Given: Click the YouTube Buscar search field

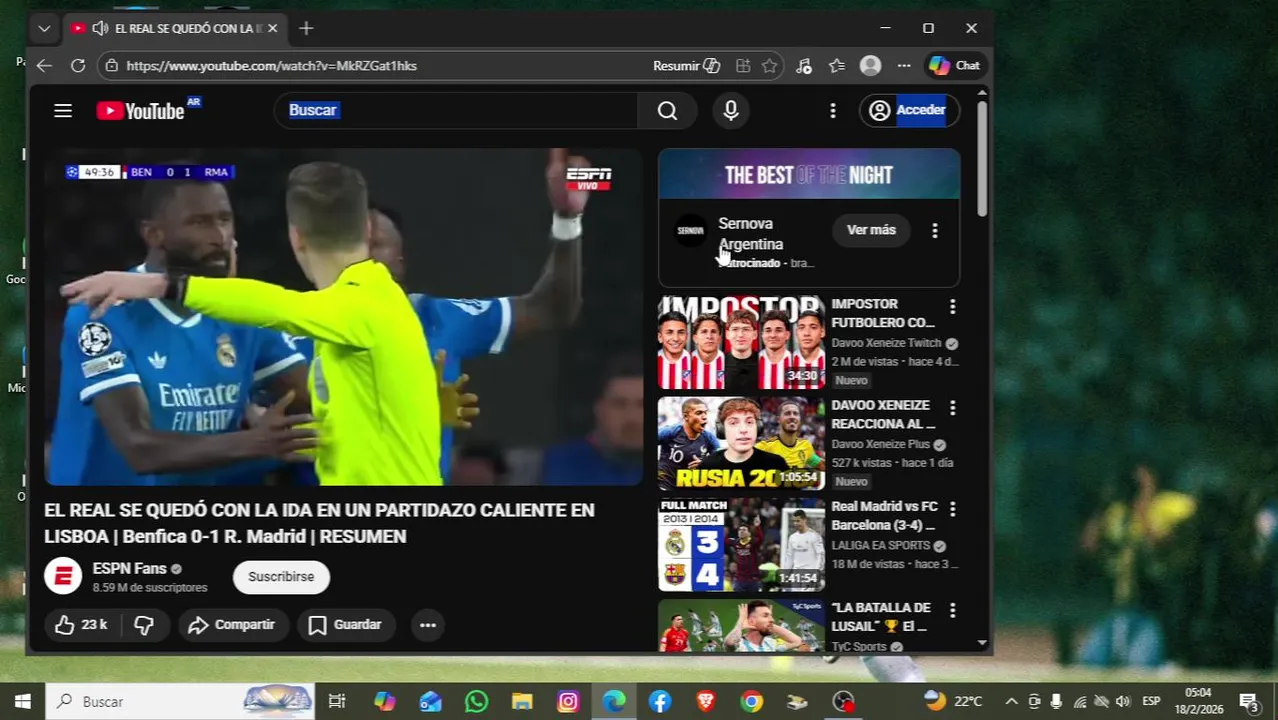Looking at the screenshot, I should (455, 111).
